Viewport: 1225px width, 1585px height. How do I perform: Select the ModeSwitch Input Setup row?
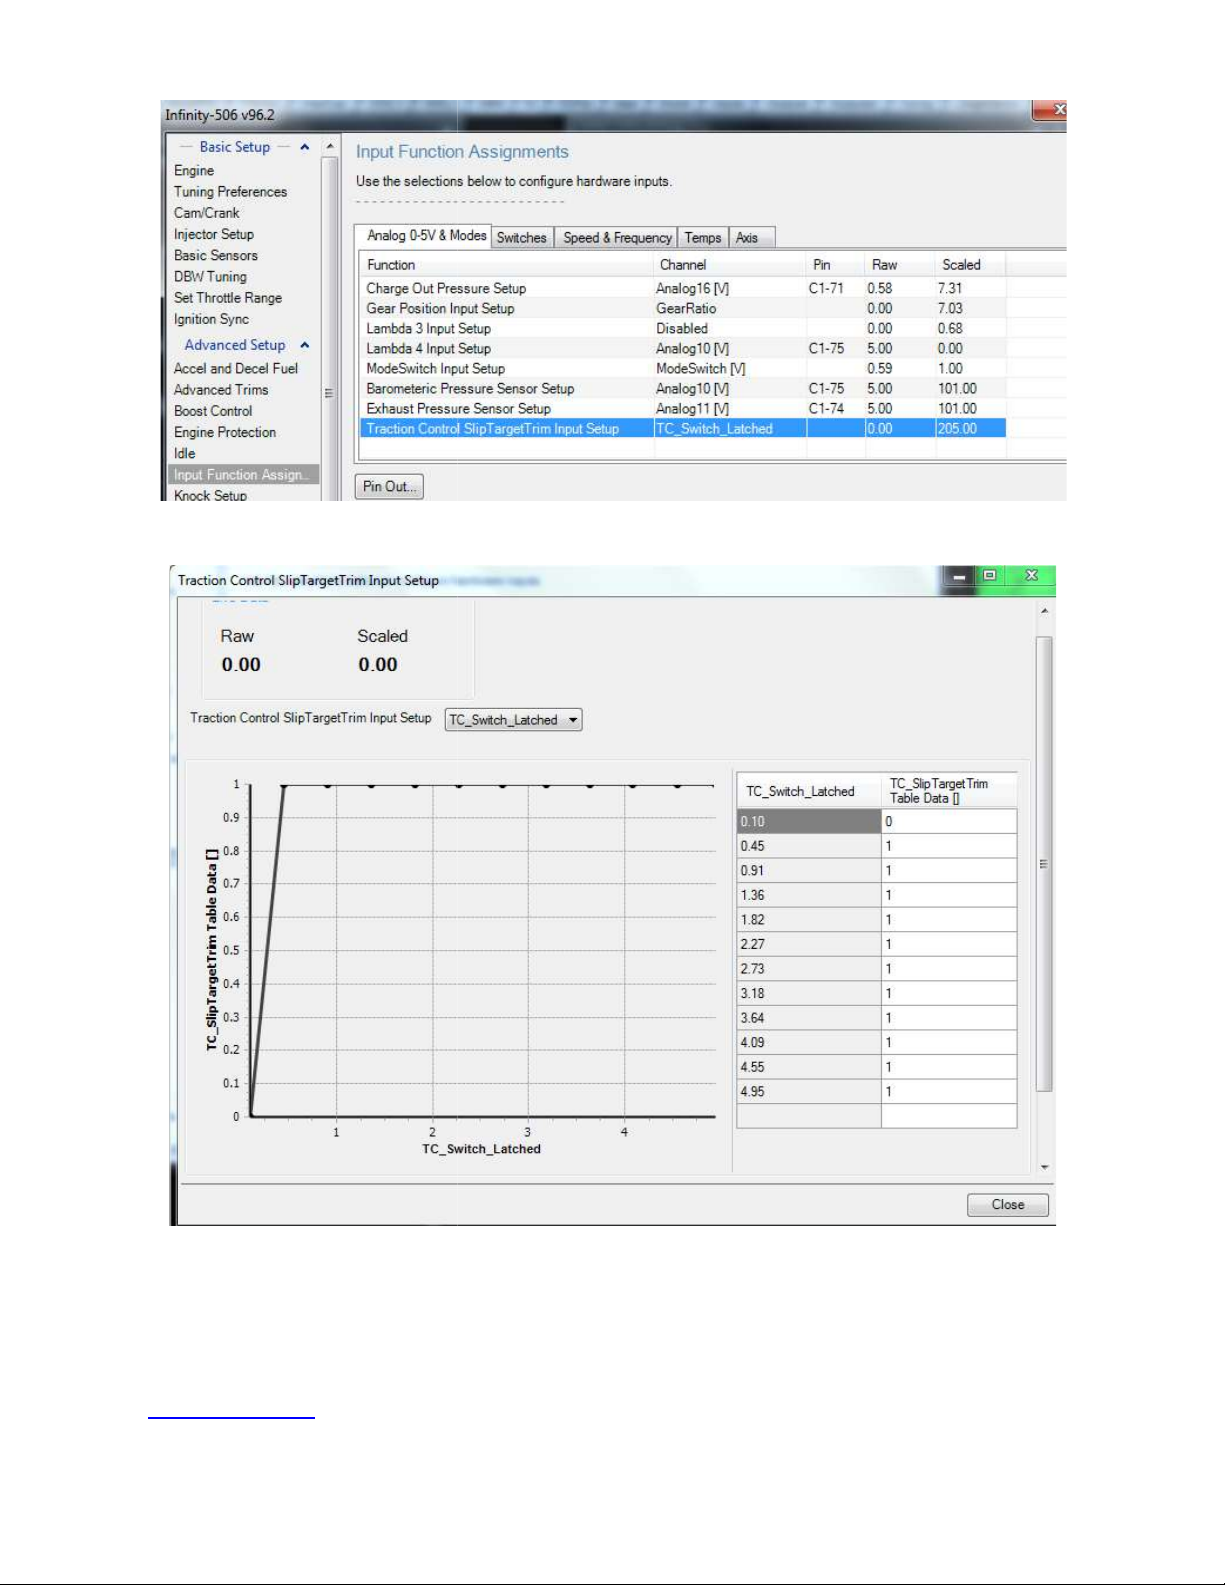(435, 368)
